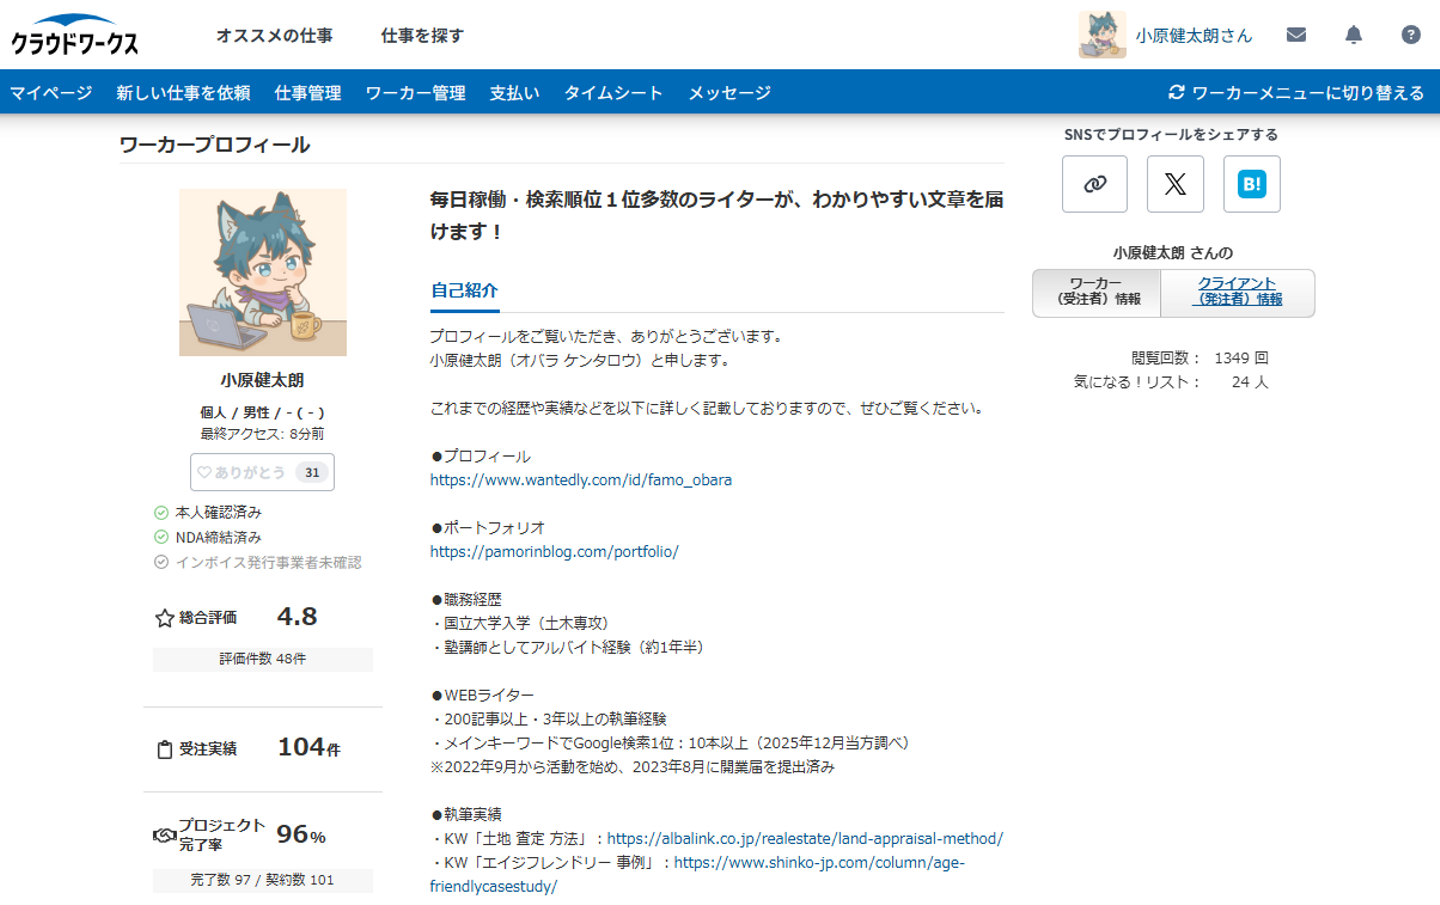Open the wantedly.com profile link
Image resolution: width=1440 pixels, height=905 pixels.
tap(581, 480)
